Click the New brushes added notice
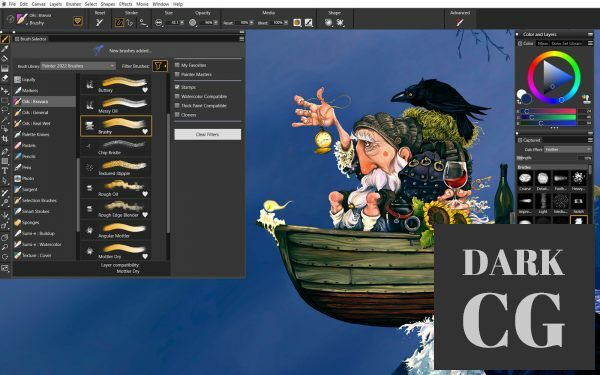600x375 pixels. point(130,51)
